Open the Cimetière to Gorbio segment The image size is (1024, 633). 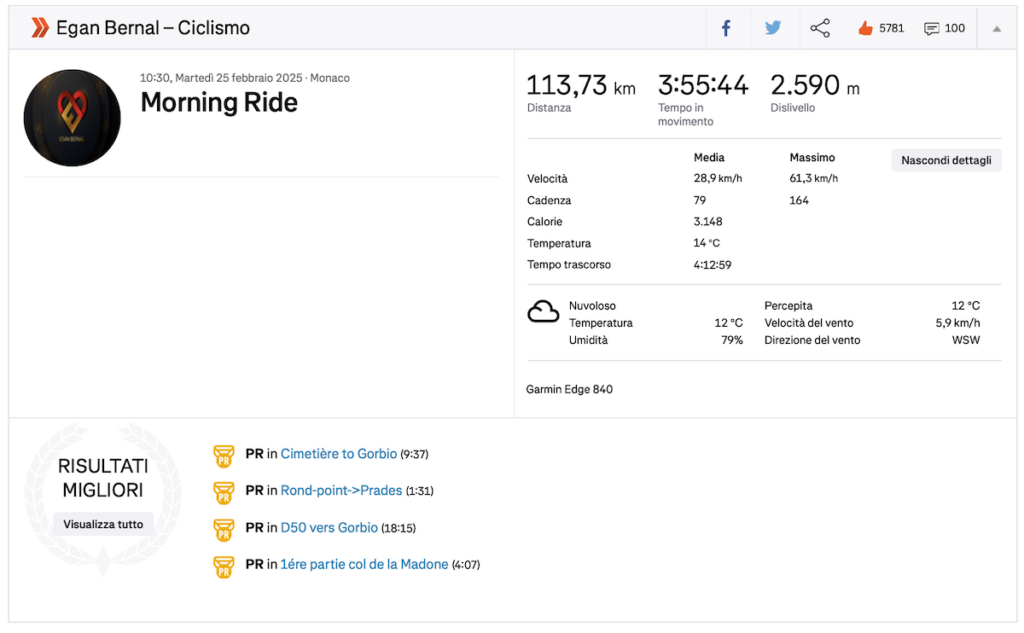[x=339, y=454]
